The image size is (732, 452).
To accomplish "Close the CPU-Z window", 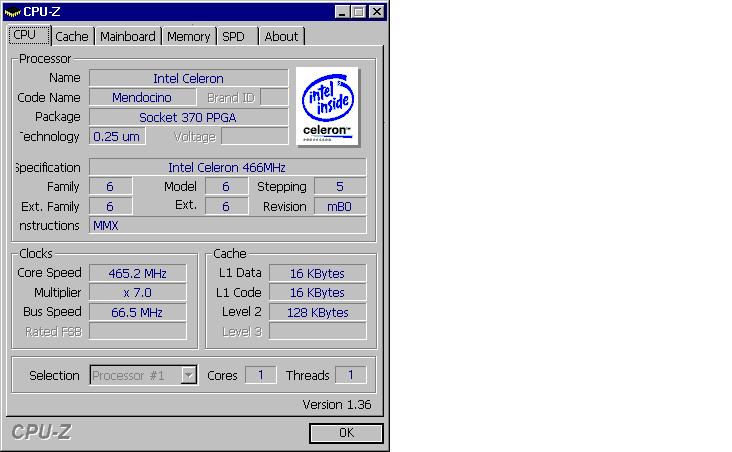I will [x=376, y=12].
